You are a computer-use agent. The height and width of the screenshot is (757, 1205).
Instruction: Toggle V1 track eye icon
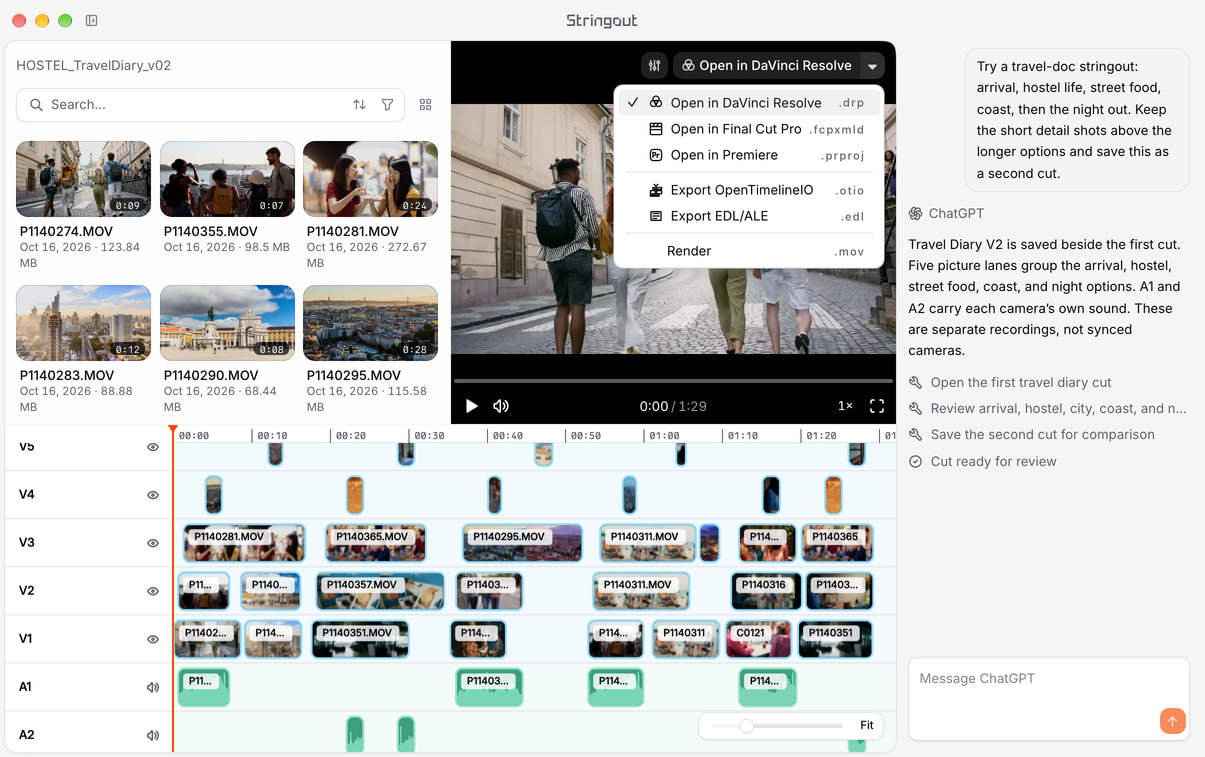pyautogui.click(x=153, y=639)
